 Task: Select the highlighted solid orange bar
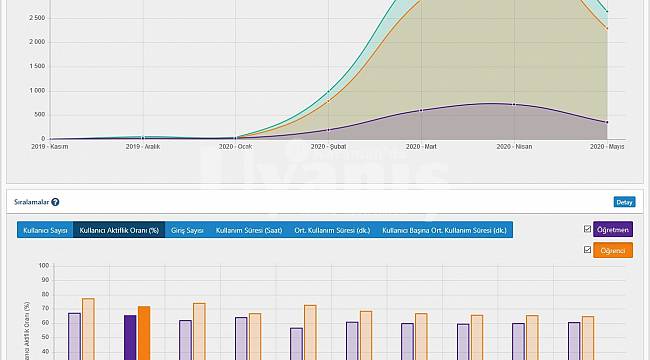(144, 333)
